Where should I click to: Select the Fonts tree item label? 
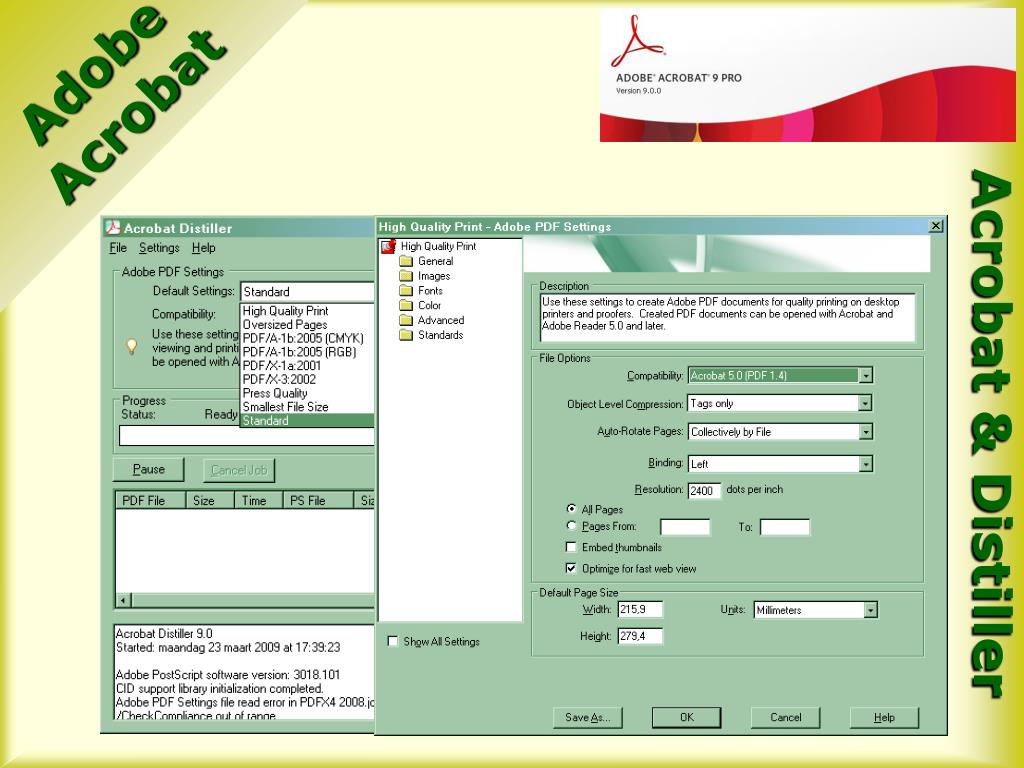[430, 291]
